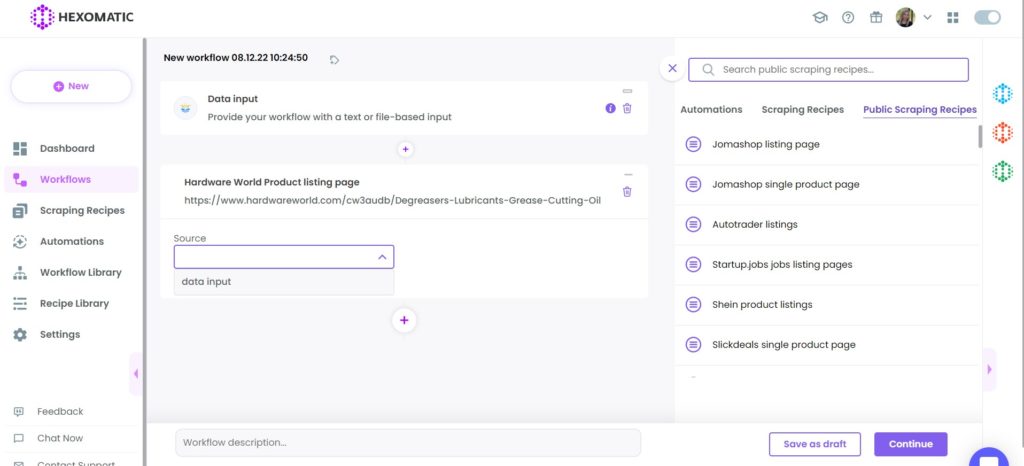Add a new step with large plus

pyautogui.click(x=404, y=320)
